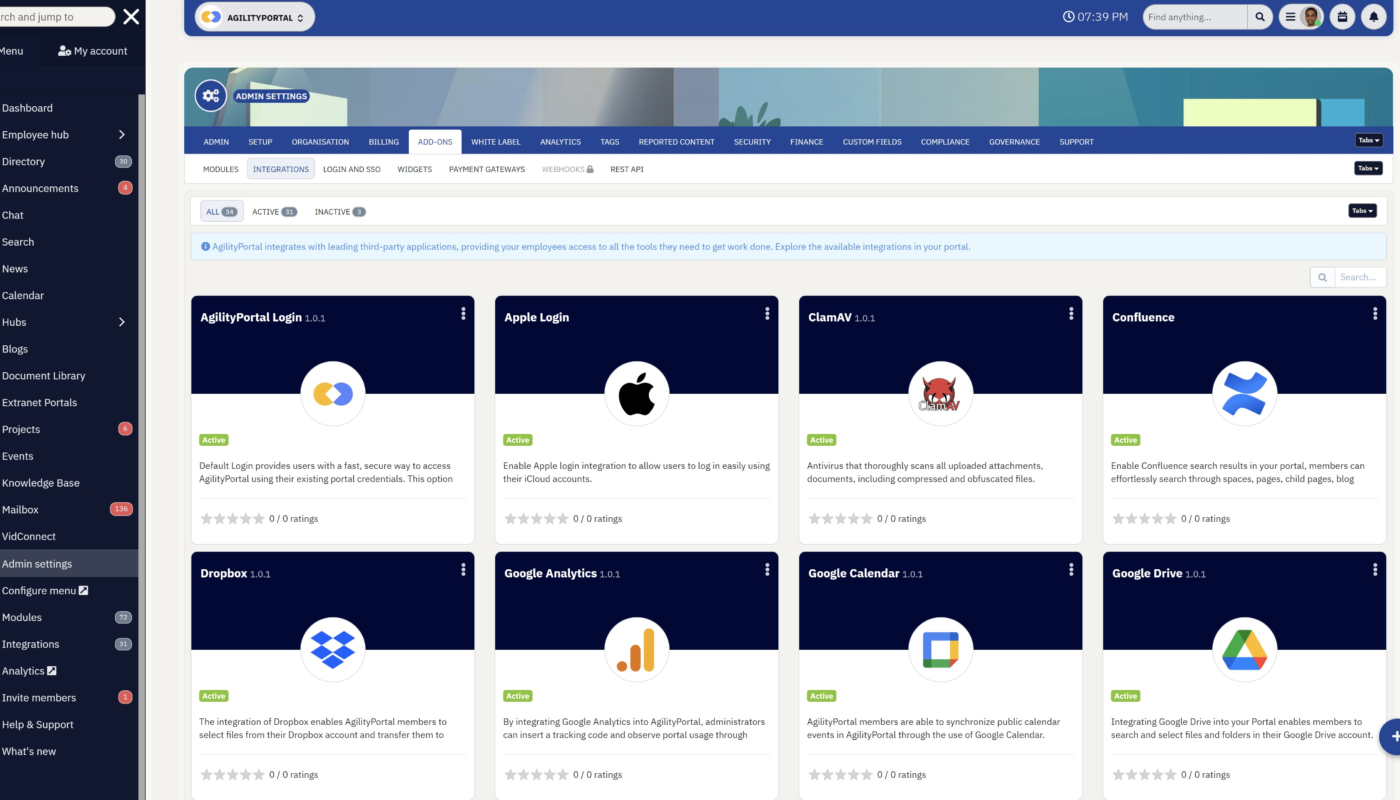Open the three-dot menu on AgilityPortal Login card
This screenshot has height=800, width=1400.
pyautogui.click(x=463, y=314)
